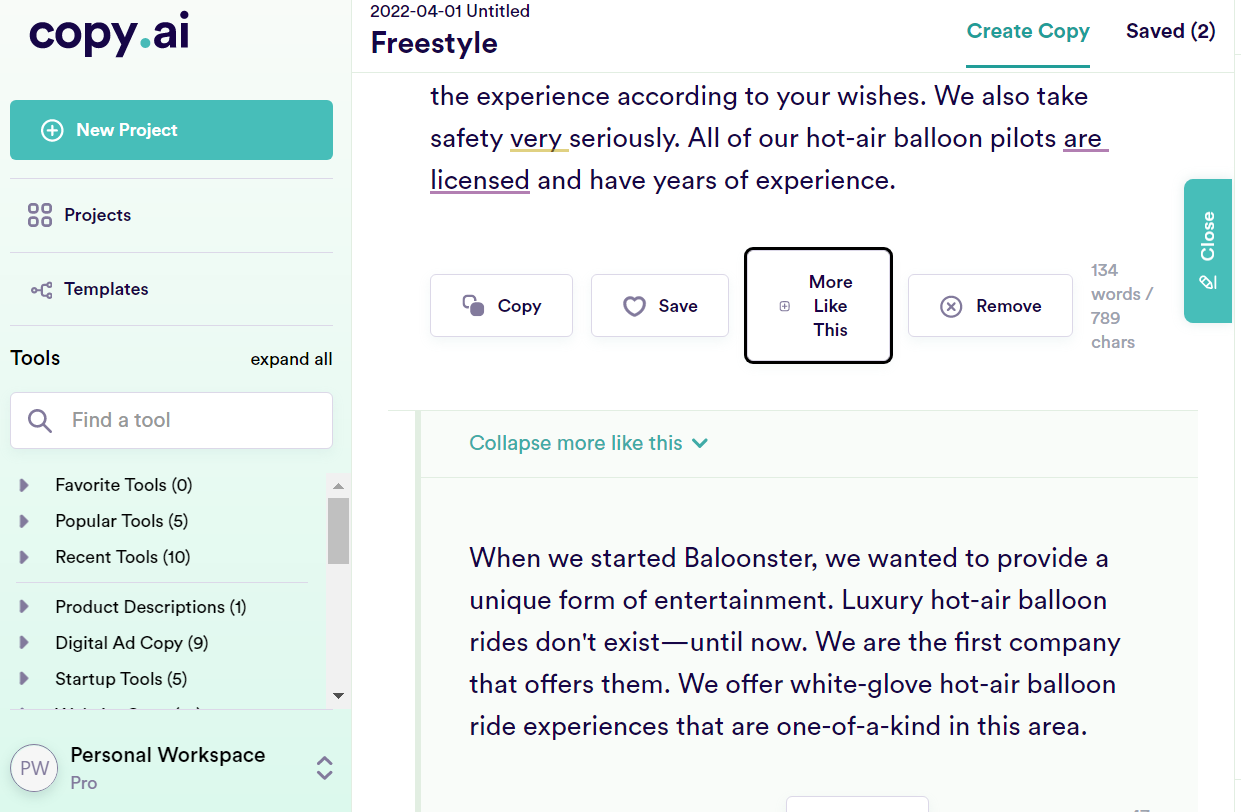
Task: Click the magnifying glass search icon
Action: pyautogui.click(x=40, y=420)
